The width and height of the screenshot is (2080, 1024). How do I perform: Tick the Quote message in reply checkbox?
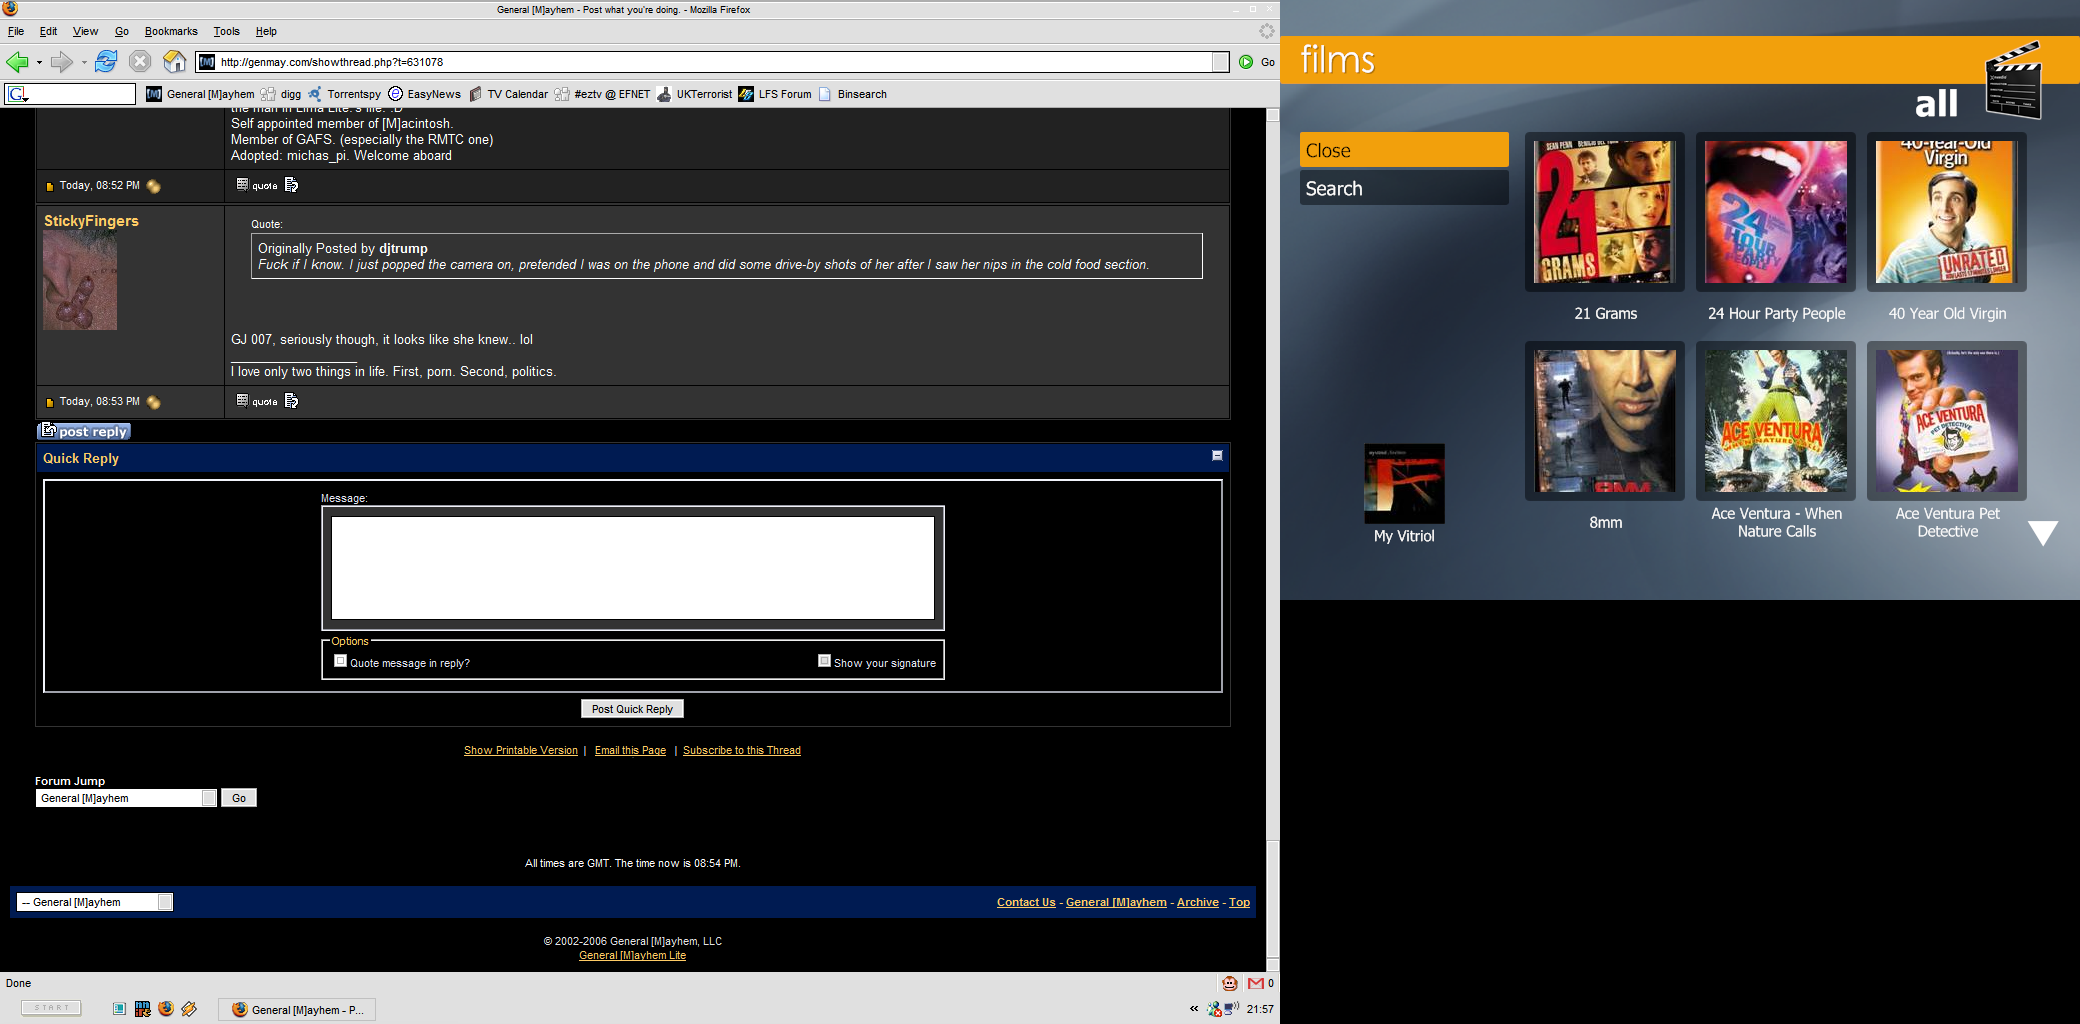coord(340,661)
